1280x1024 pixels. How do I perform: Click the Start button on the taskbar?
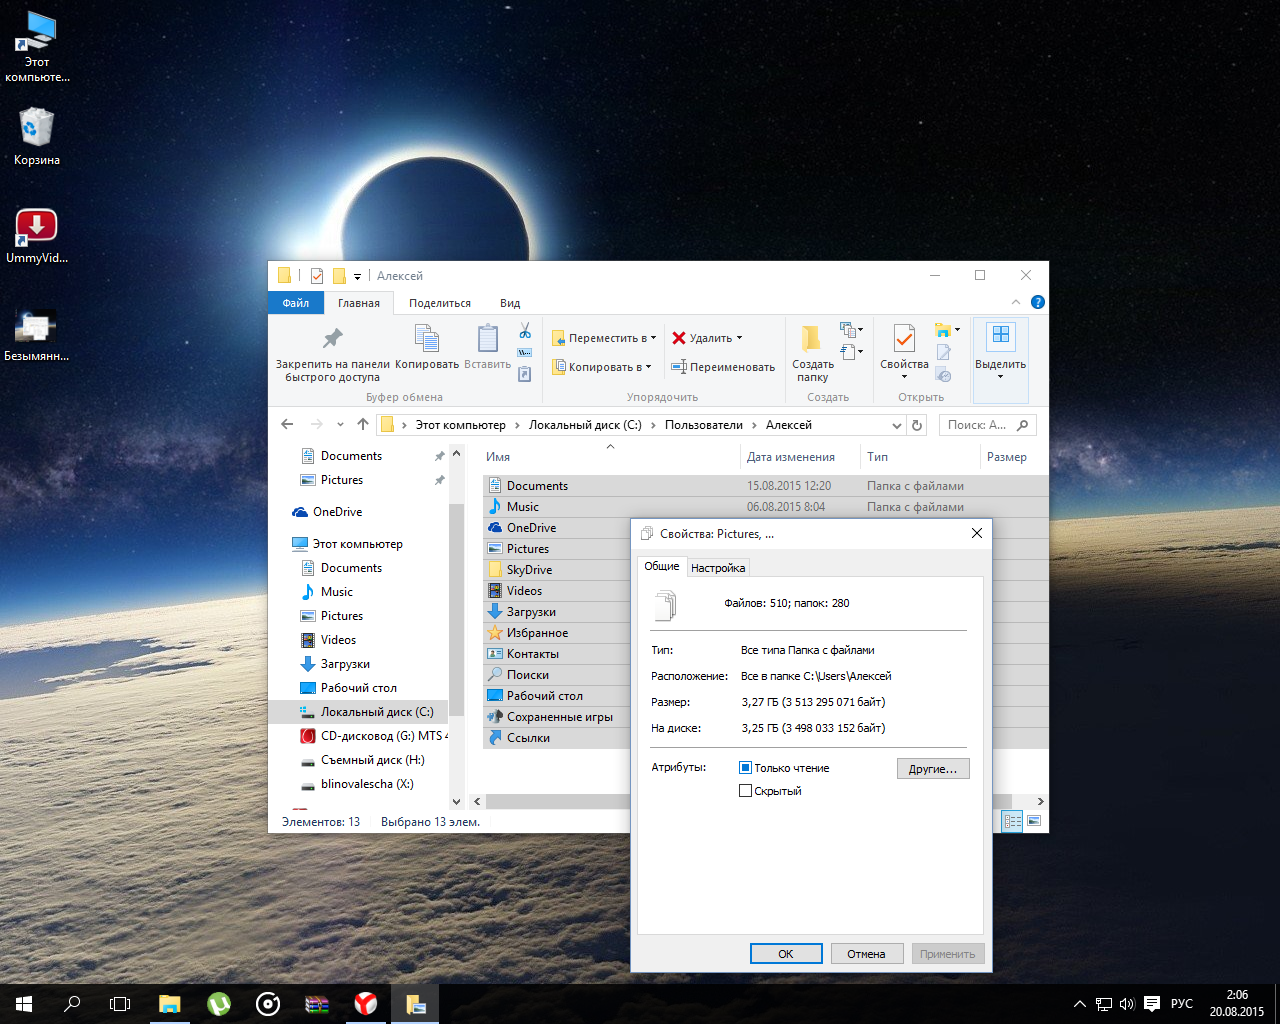click(24, 1004)
